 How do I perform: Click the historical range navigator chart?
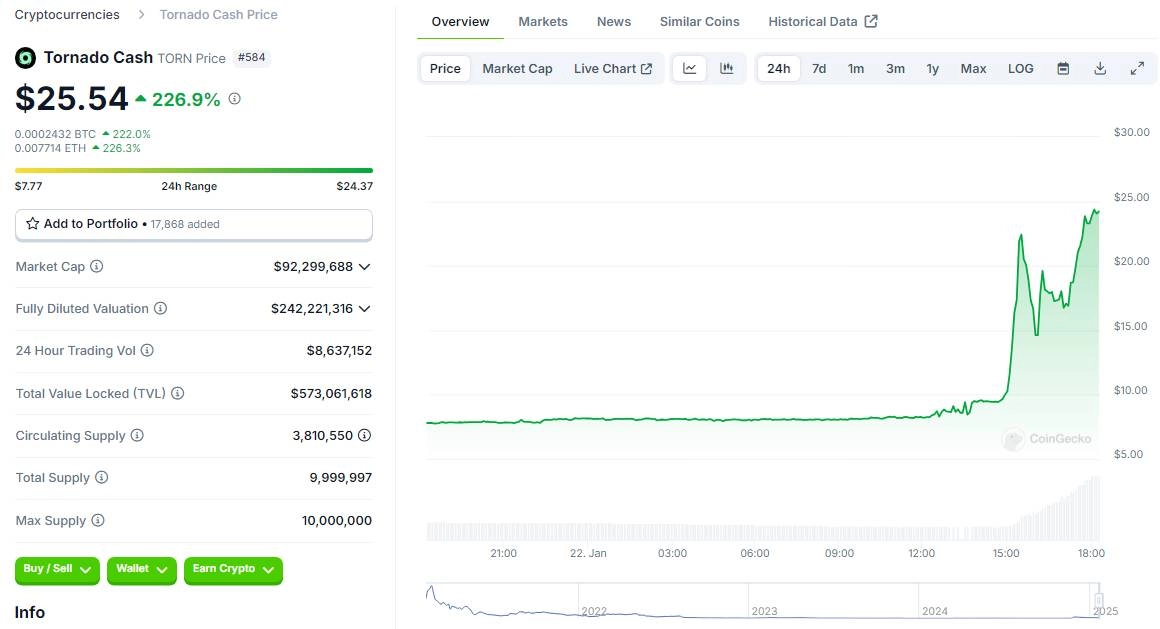pos(762,602)
